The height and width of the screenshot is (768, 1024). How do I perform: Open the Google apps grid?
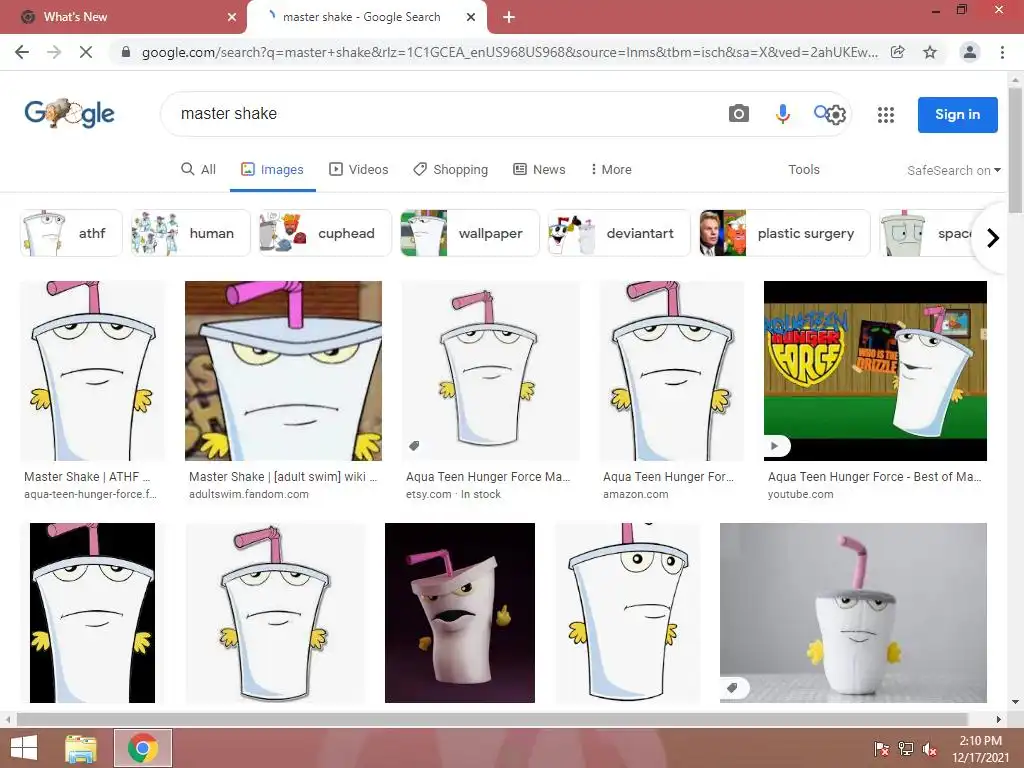point(886,115)
